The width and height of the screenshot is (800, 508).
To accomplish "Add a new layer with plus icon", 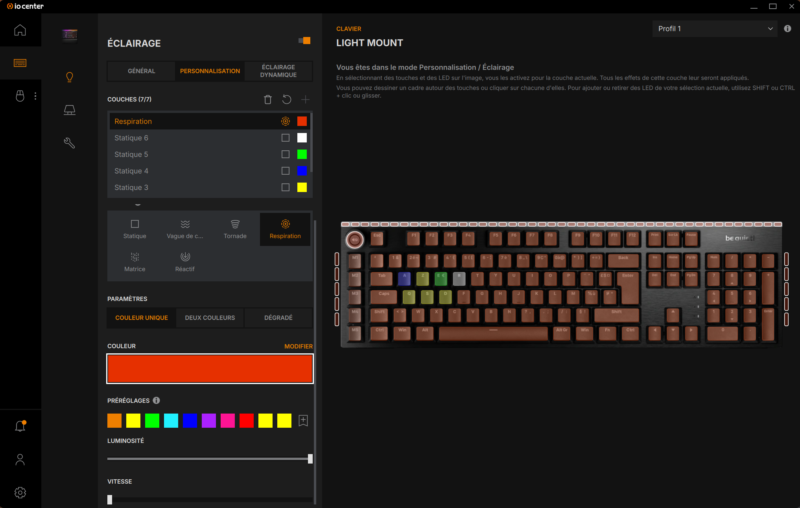I will click(x=305, y=99).
